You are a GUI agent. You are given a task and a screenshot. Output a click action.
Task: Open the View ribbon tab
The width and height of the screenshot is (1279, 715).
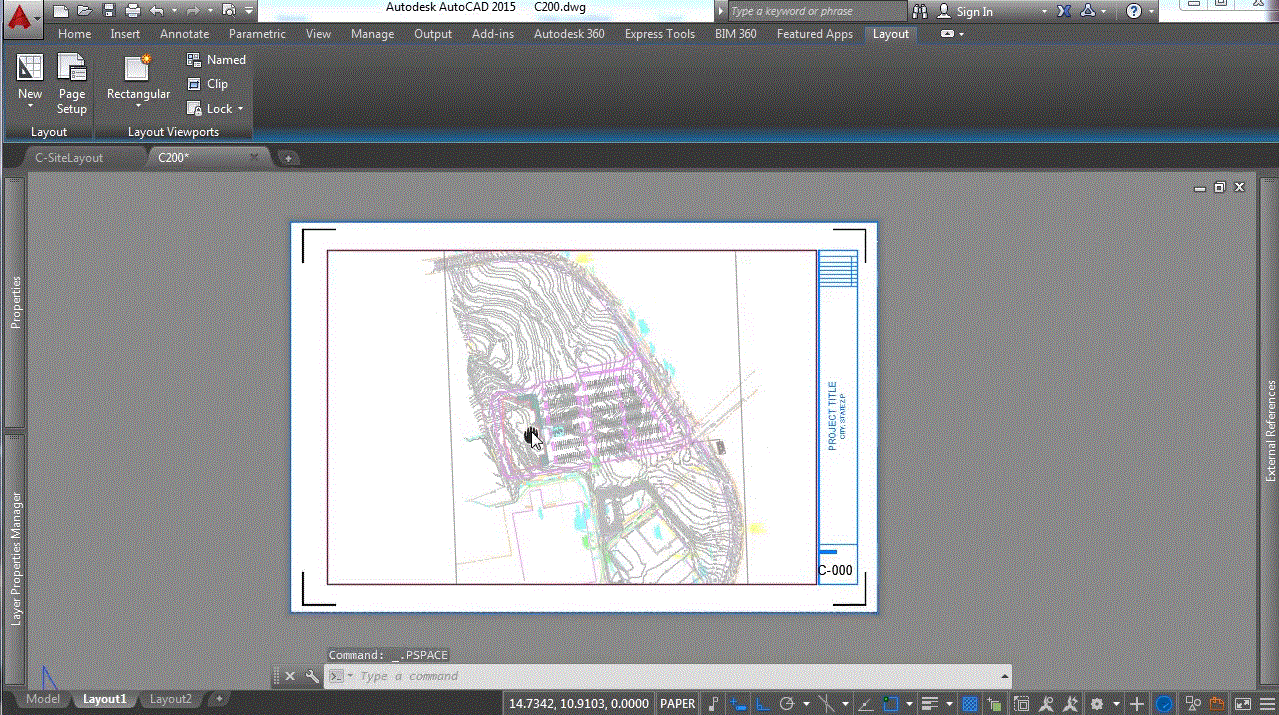click(x=318, y=34)
